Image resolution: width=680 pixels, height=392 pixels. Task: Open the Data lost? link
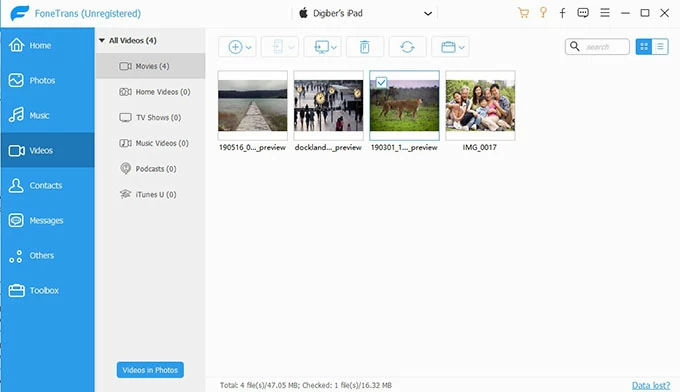[651, 385]
